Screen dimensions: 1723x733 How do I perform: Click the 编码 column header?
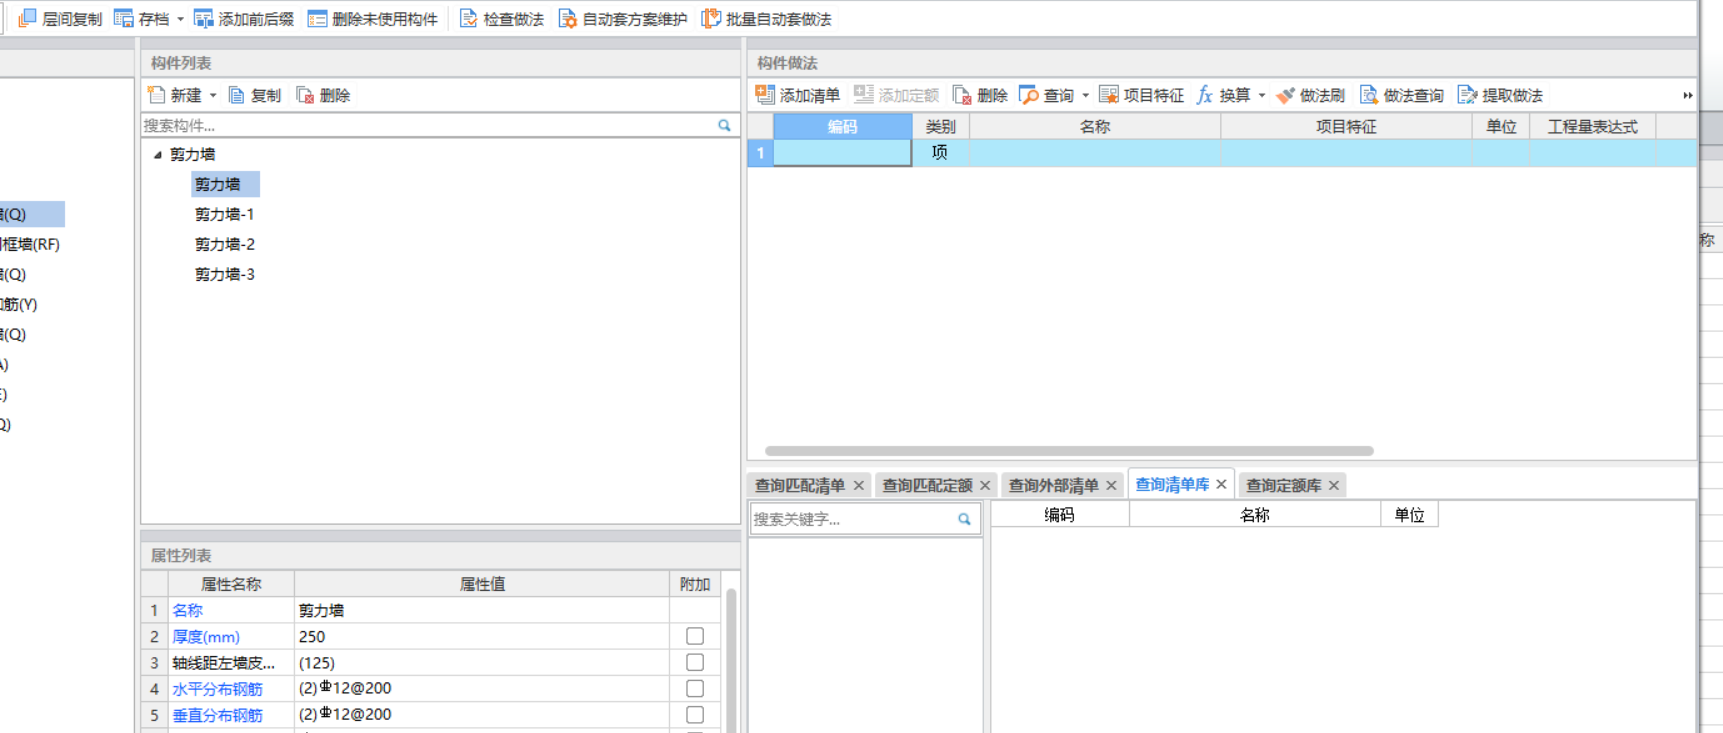[x=842, y=126]
